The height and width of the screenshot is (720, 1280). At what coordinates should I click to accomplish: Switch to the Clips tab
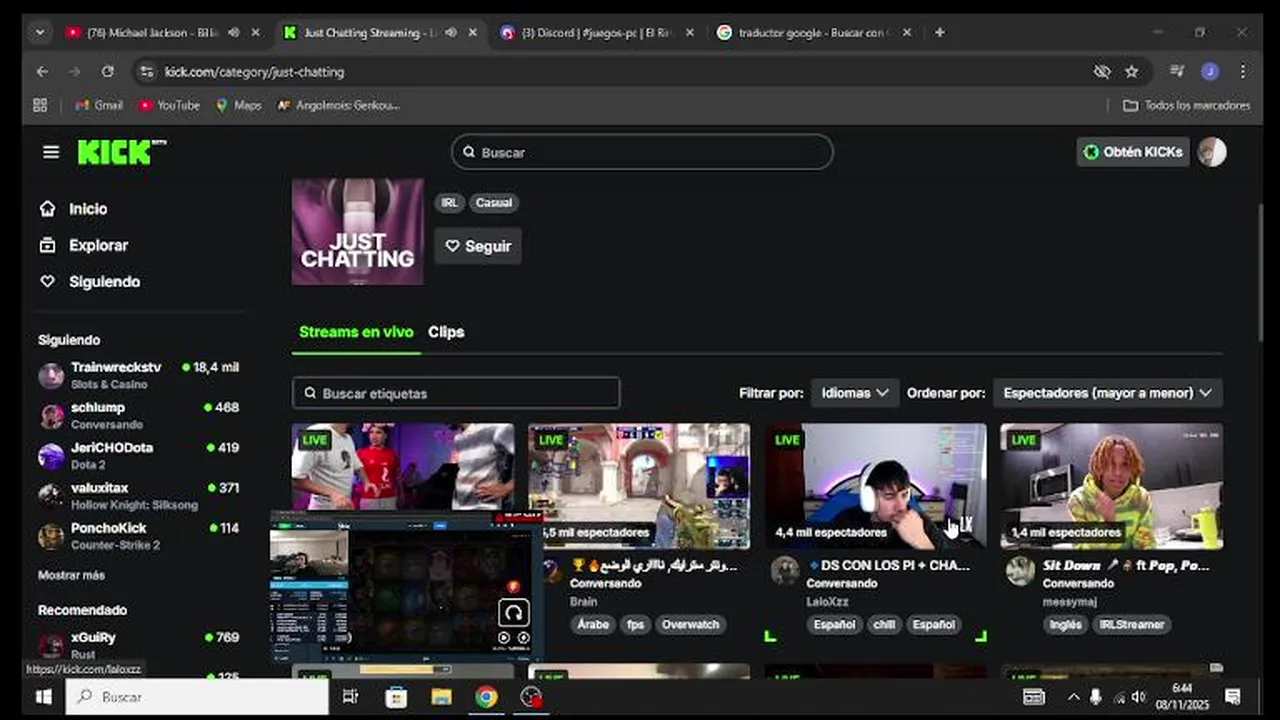[446, 332]
